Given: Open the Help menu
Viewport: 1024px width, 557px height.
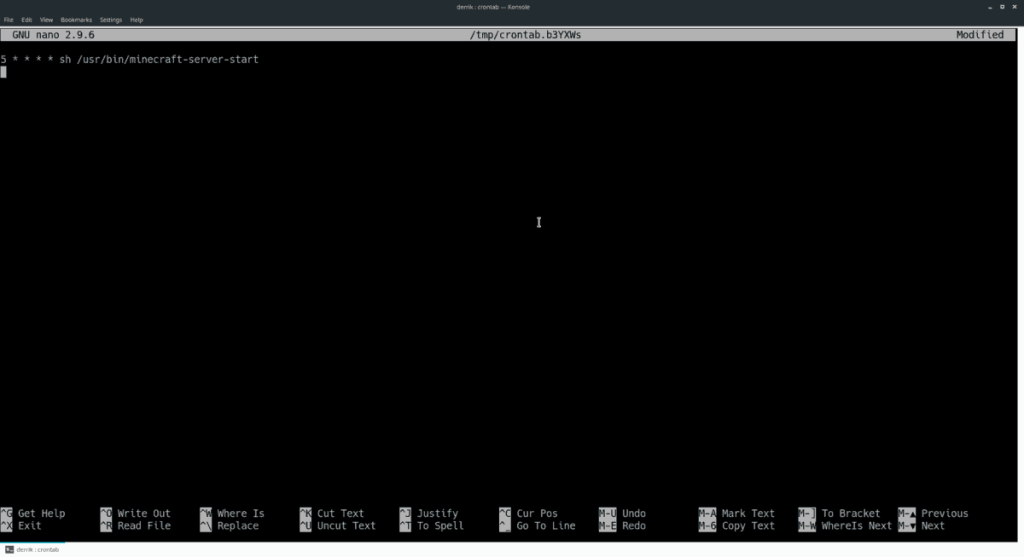Looking at the screenshot, I should (137, 20).
